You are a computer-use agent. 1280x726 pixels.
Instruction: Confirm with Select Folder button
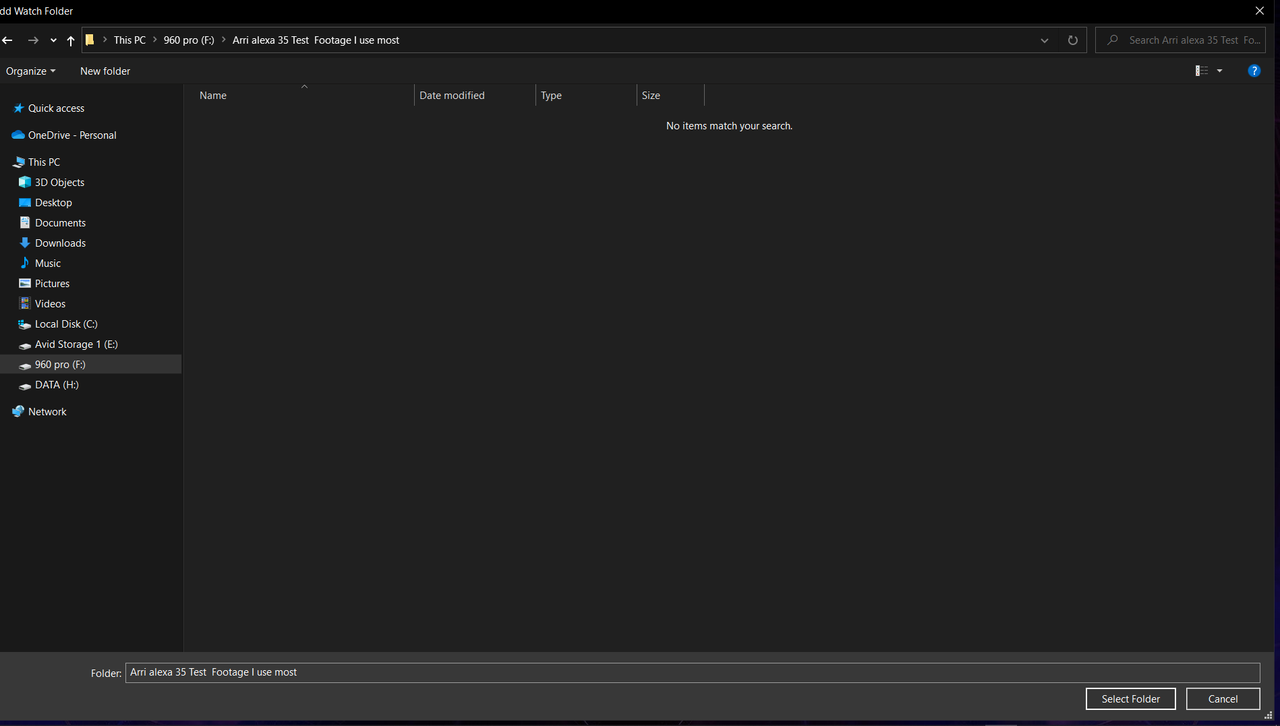[1131, 699]
